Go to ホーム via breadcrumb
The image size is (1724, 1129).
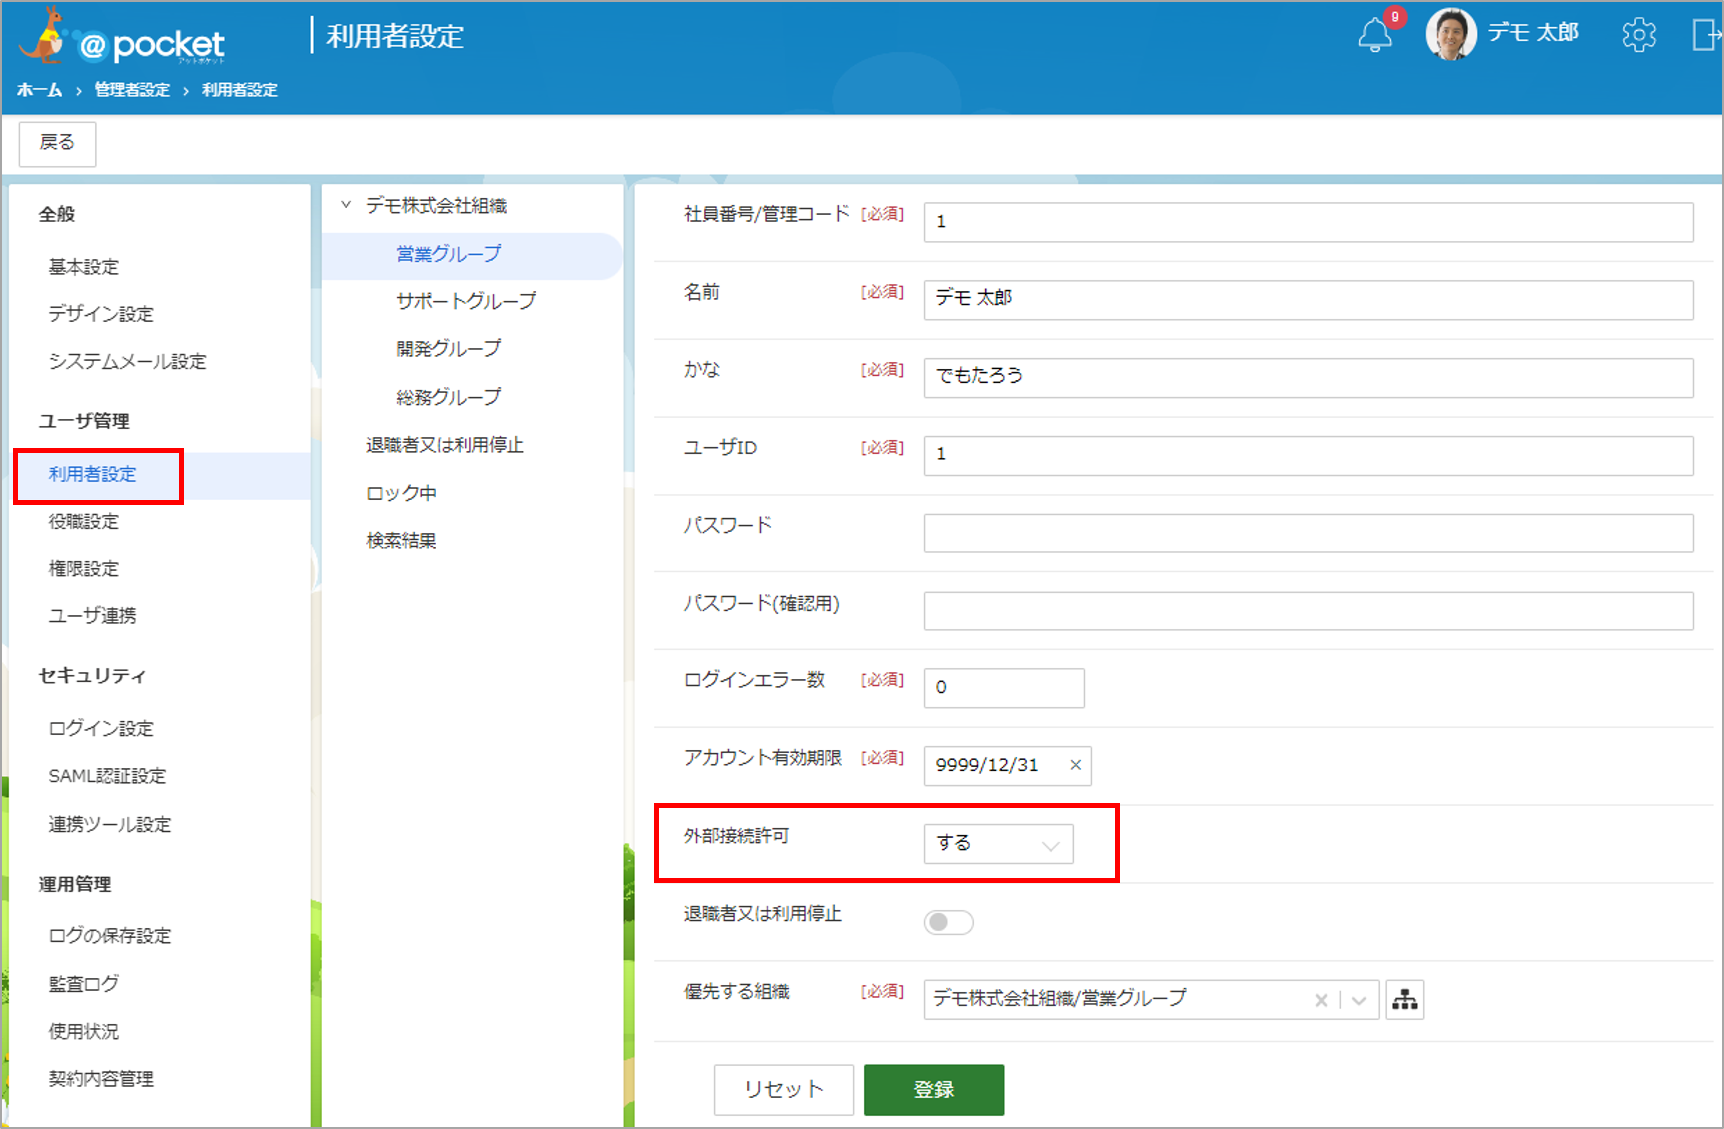pyautogui.click(x=39, y=90)
